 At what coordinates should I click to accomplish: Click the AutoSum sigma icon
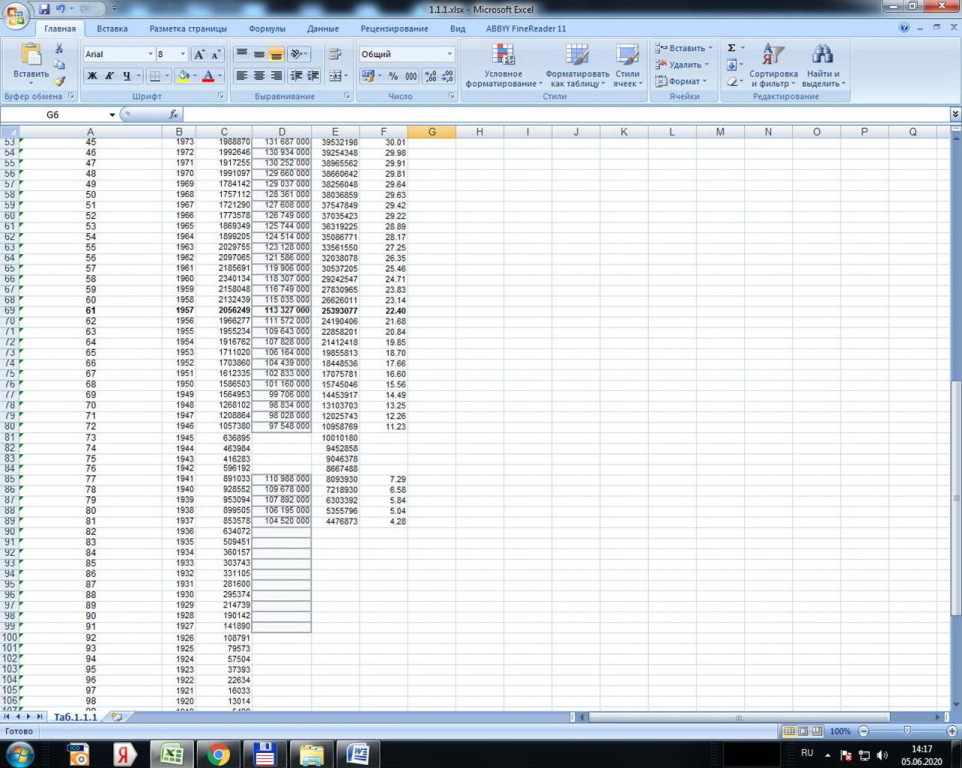(x=732, y=48)
